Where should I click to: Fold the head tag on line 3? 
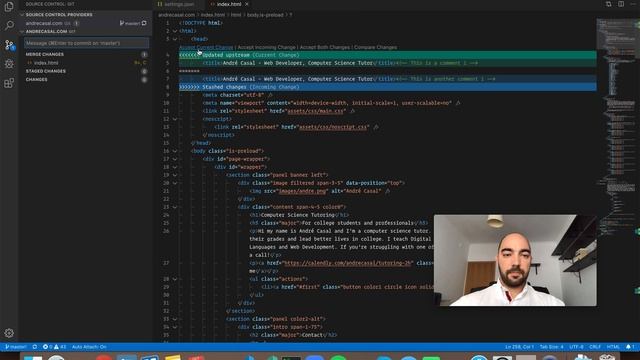(x=175, y=39)
